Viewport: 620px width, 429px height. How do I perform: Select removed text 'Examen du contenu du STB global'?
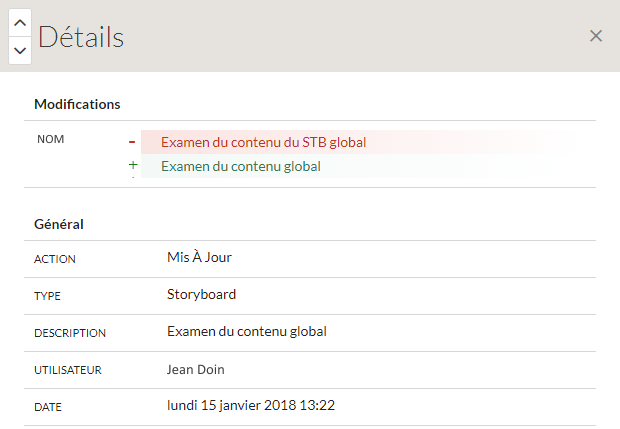(263, 142)
